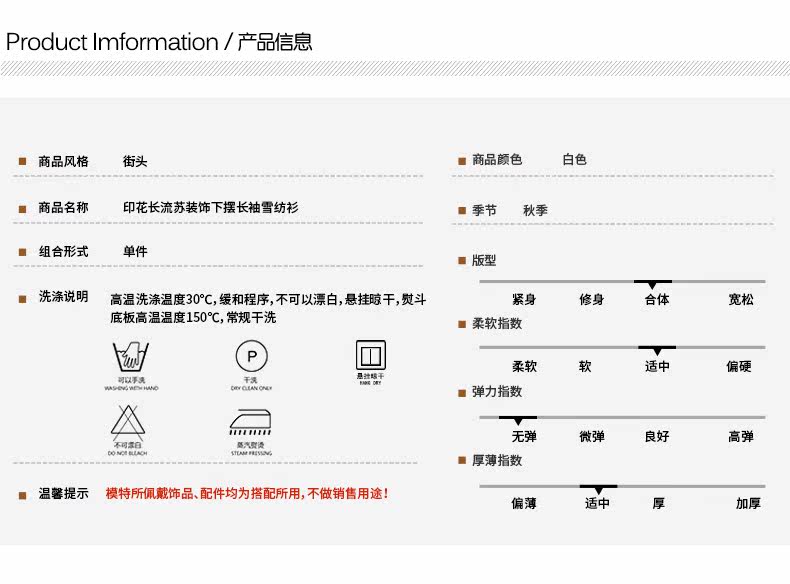Click the STEAM PRESSING caption
Viewport: 790px width, 584px height.
click(x=251, y=453)
